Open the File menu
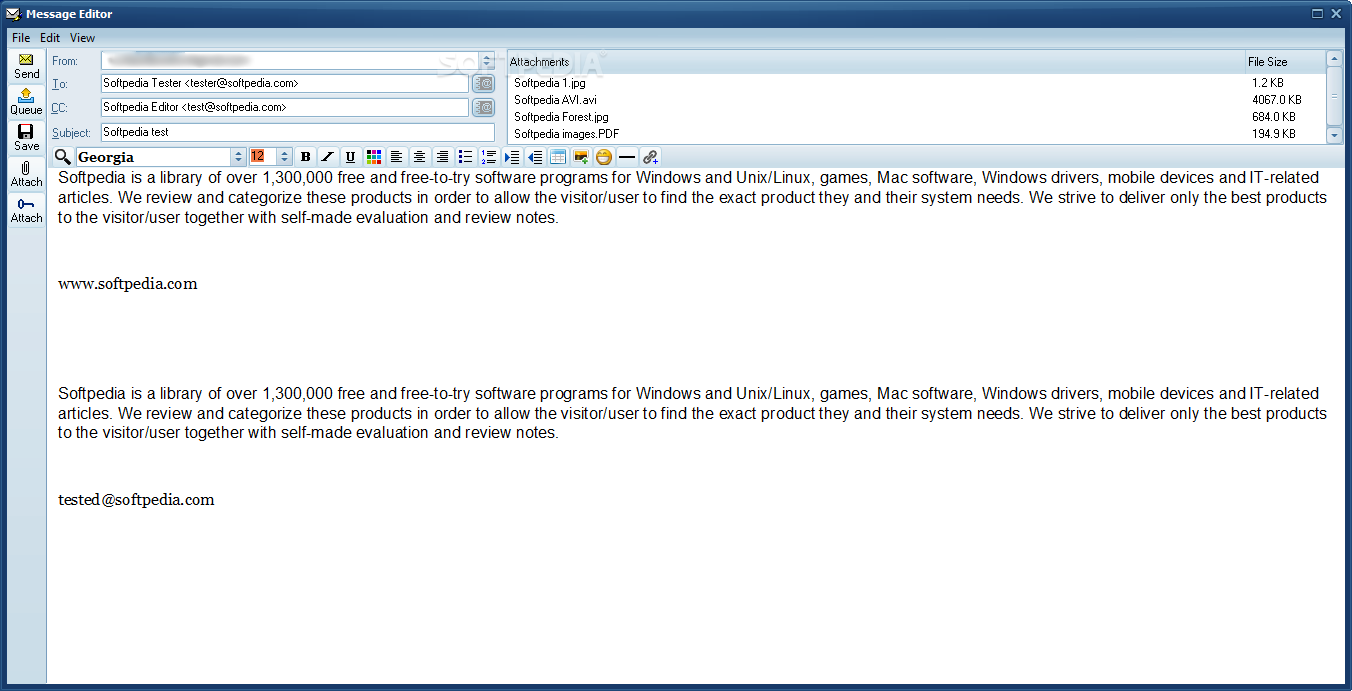 (x=21, y=38)
